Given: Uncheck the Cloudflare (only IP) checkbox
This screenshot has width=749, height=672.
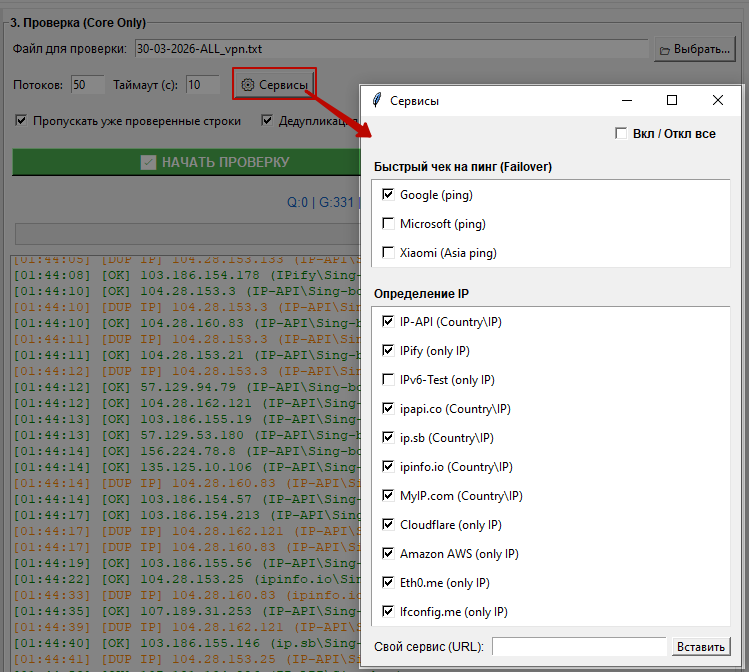Looking at the screenshot, I should [388, 525].
